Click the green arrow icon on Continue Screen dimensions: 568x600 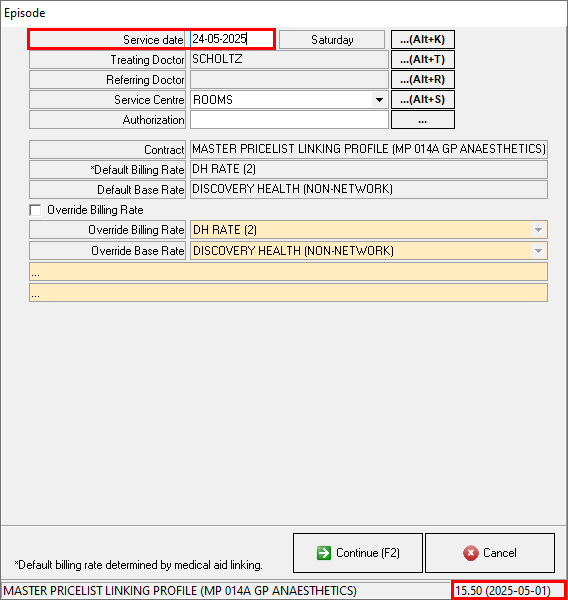click(324, 553)
